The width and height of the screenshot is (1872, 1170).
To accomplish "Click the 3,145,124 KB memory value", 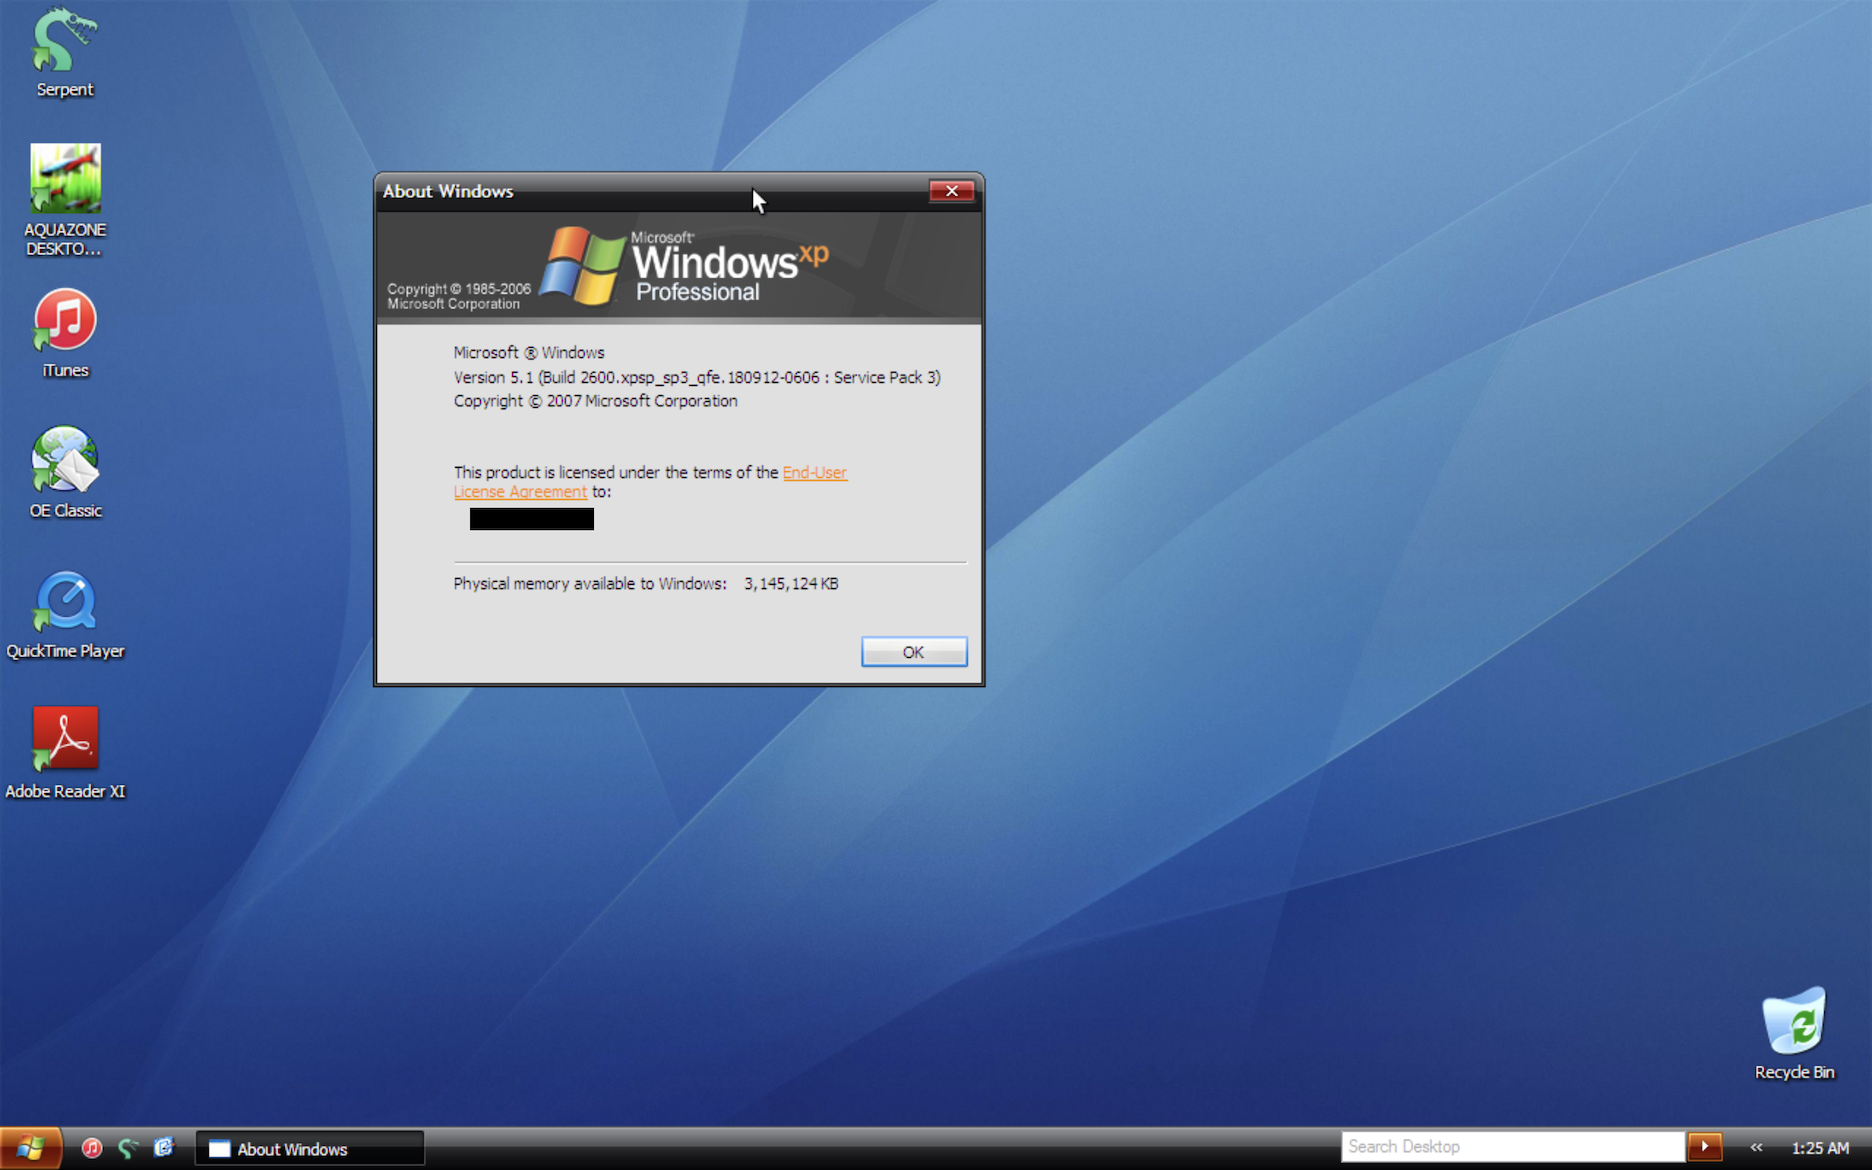I will click(791, 584).
